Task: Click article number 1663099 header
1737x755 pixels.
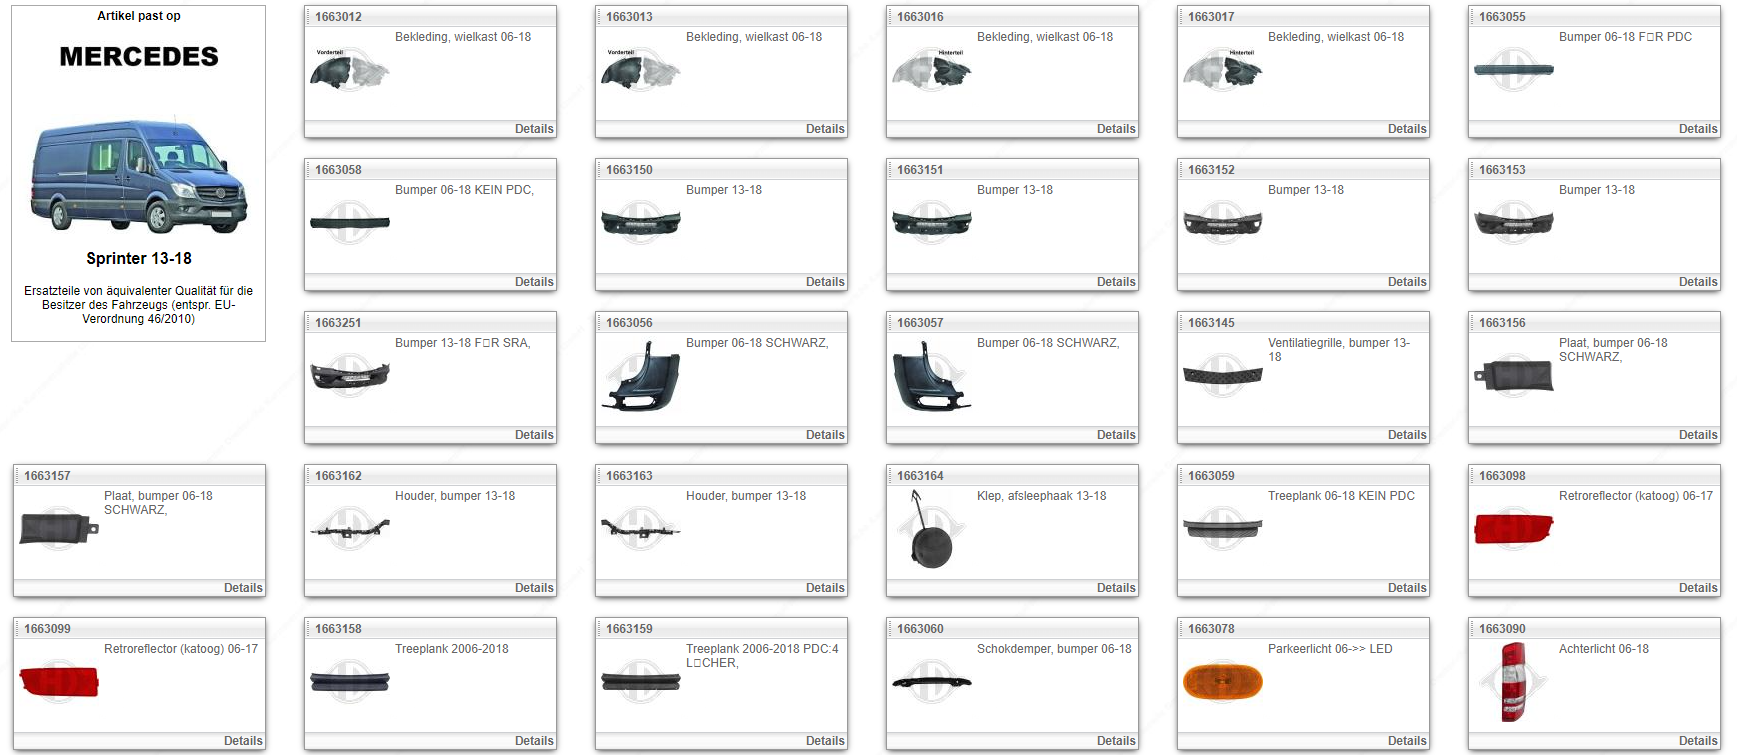Action: click(47, 629)
